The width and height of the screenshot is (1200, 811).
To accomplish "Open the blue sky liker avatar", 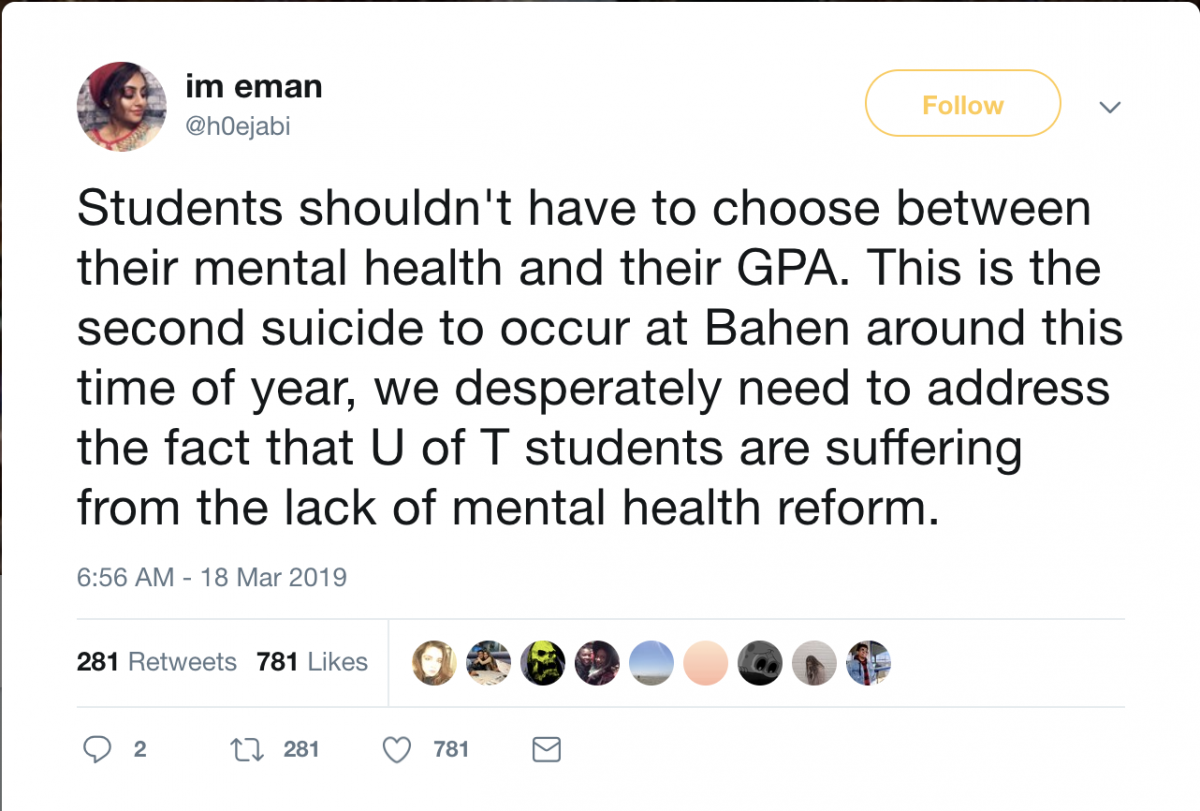I will tap(651, 662).
